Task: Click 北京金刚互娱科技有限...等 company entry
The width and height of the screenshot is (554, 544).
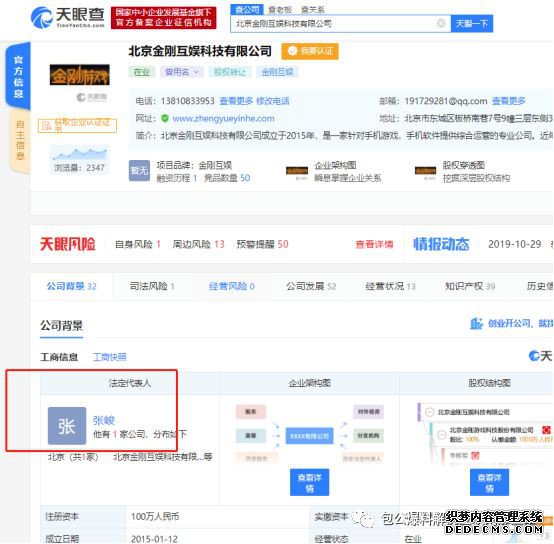Action: click(163, 457)
